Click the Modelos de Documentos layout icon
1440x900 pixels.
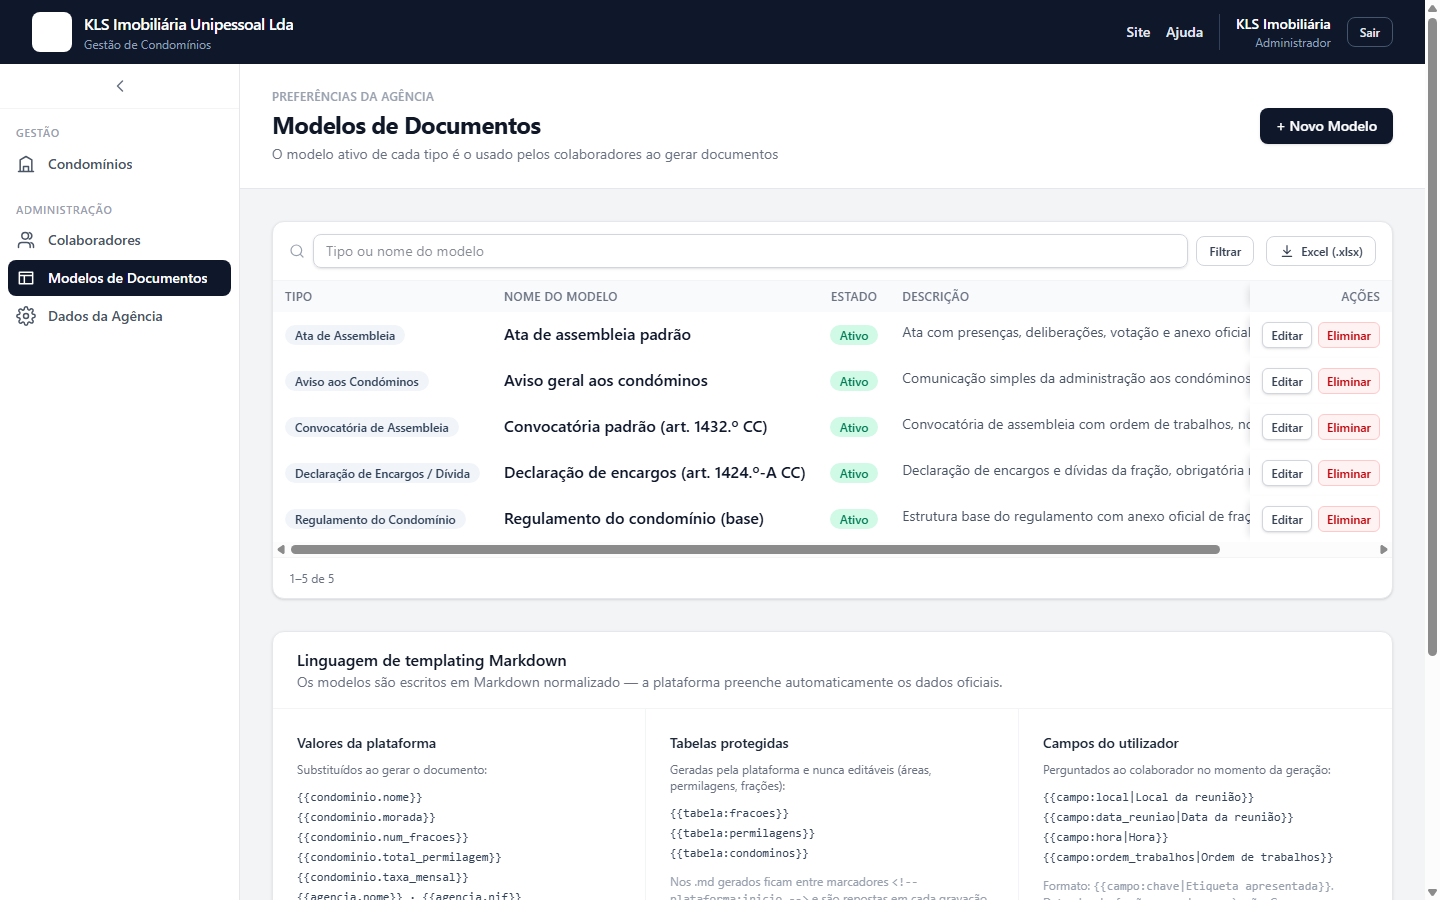pos(27,278)
